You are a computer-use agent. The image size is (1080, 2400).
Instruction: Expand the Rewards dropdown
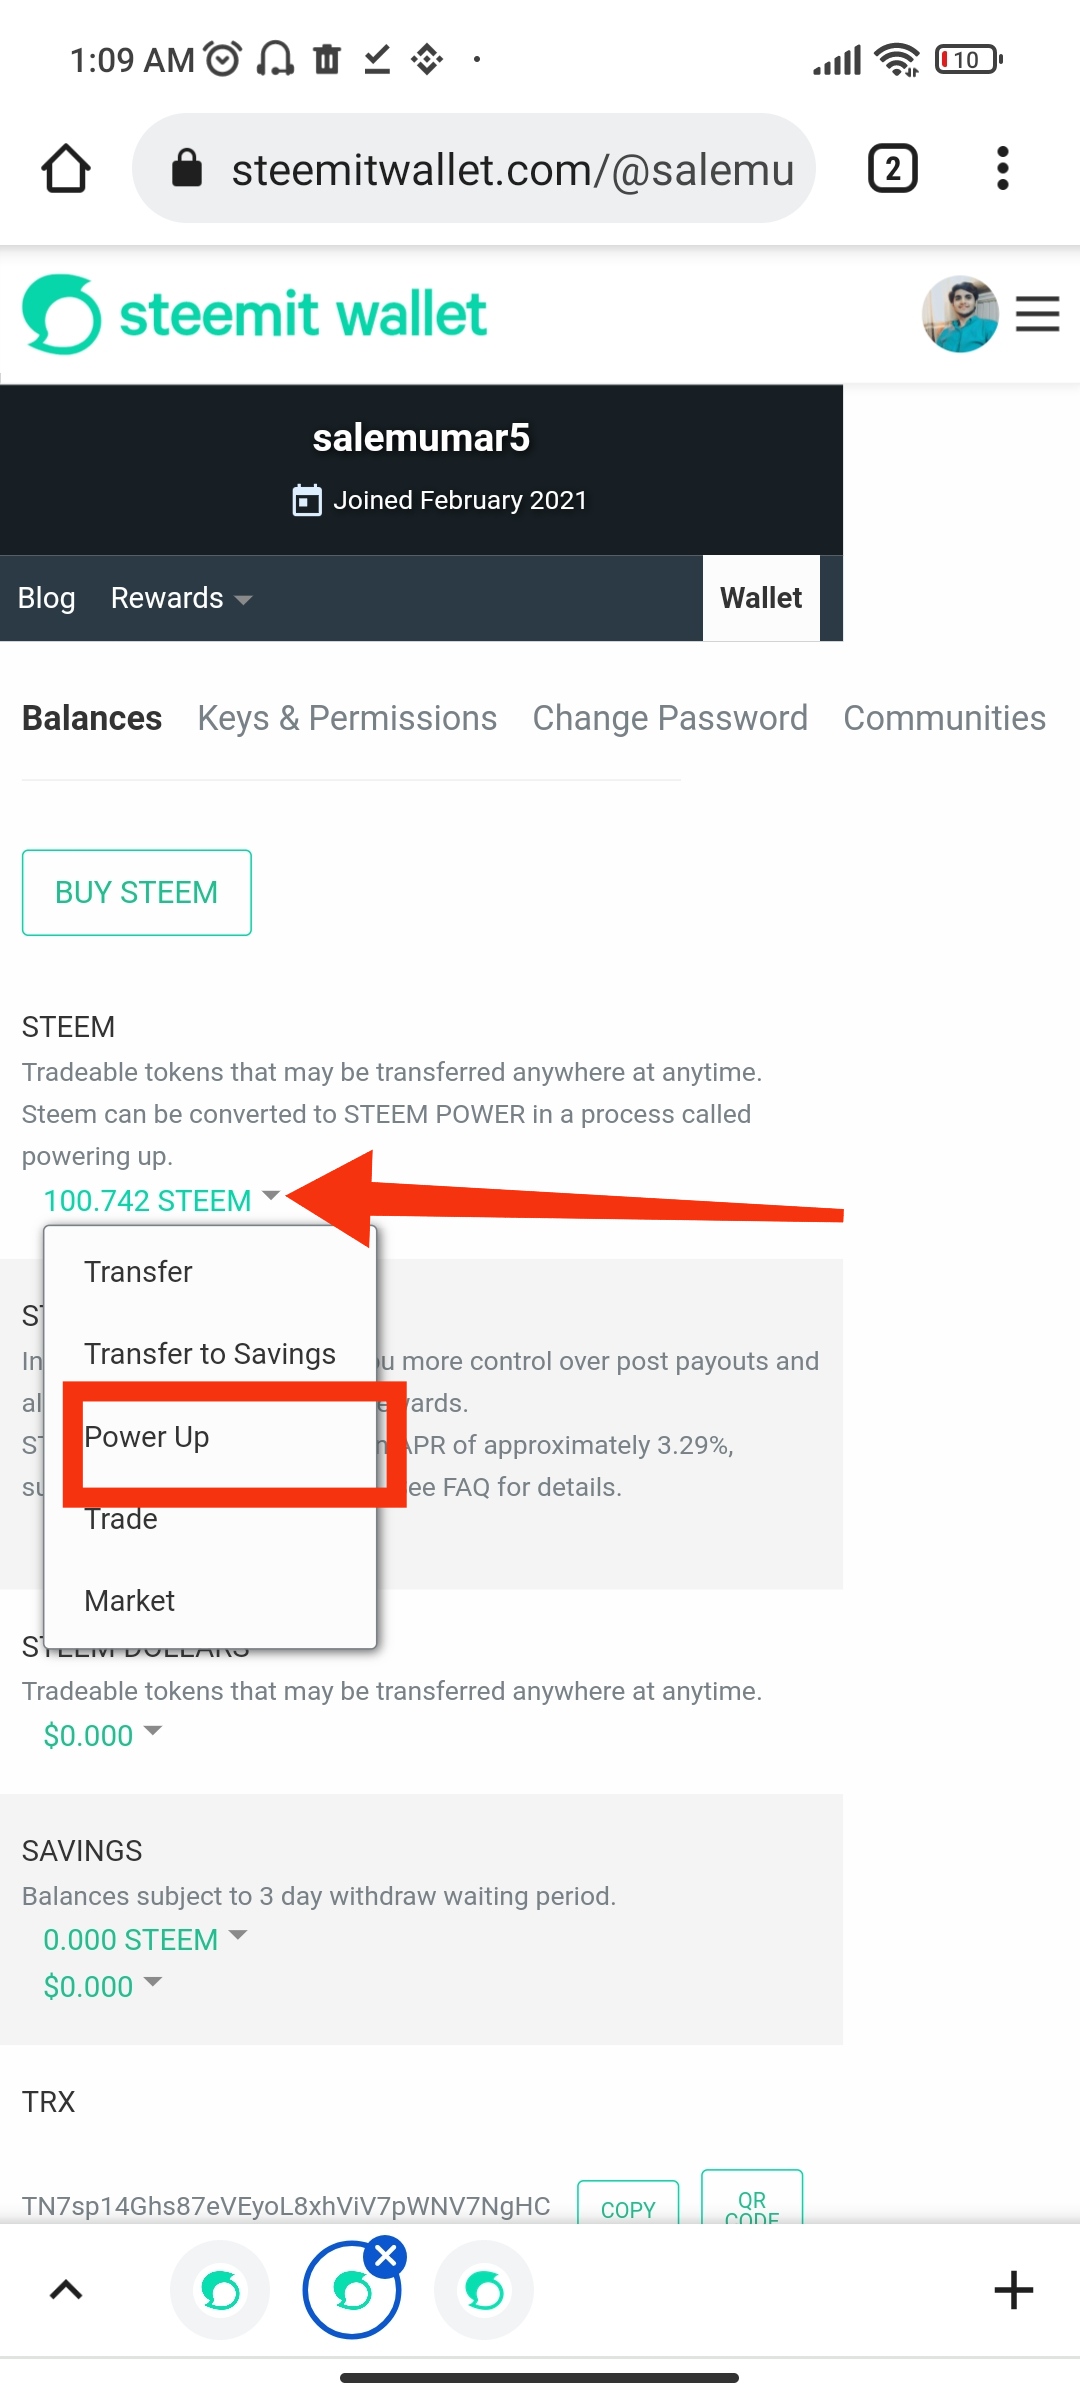point(180,598)
